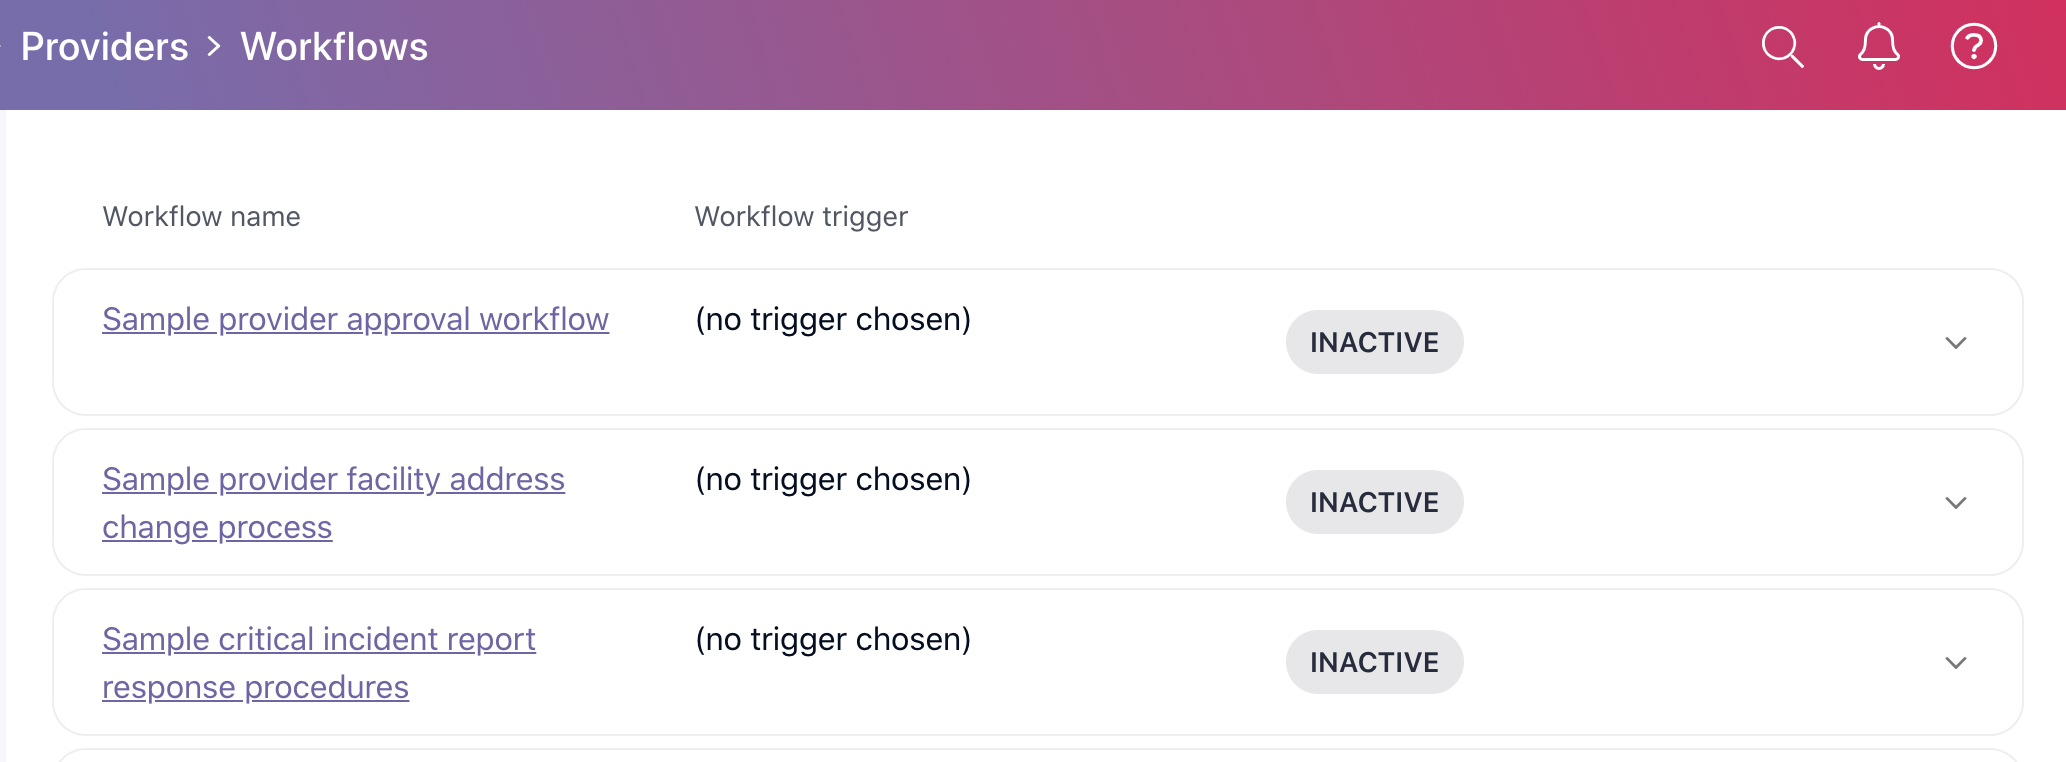Select the Workflows breadcrumb title
Viewport: 2066px width, 762px height.
(x=334, y=47)
